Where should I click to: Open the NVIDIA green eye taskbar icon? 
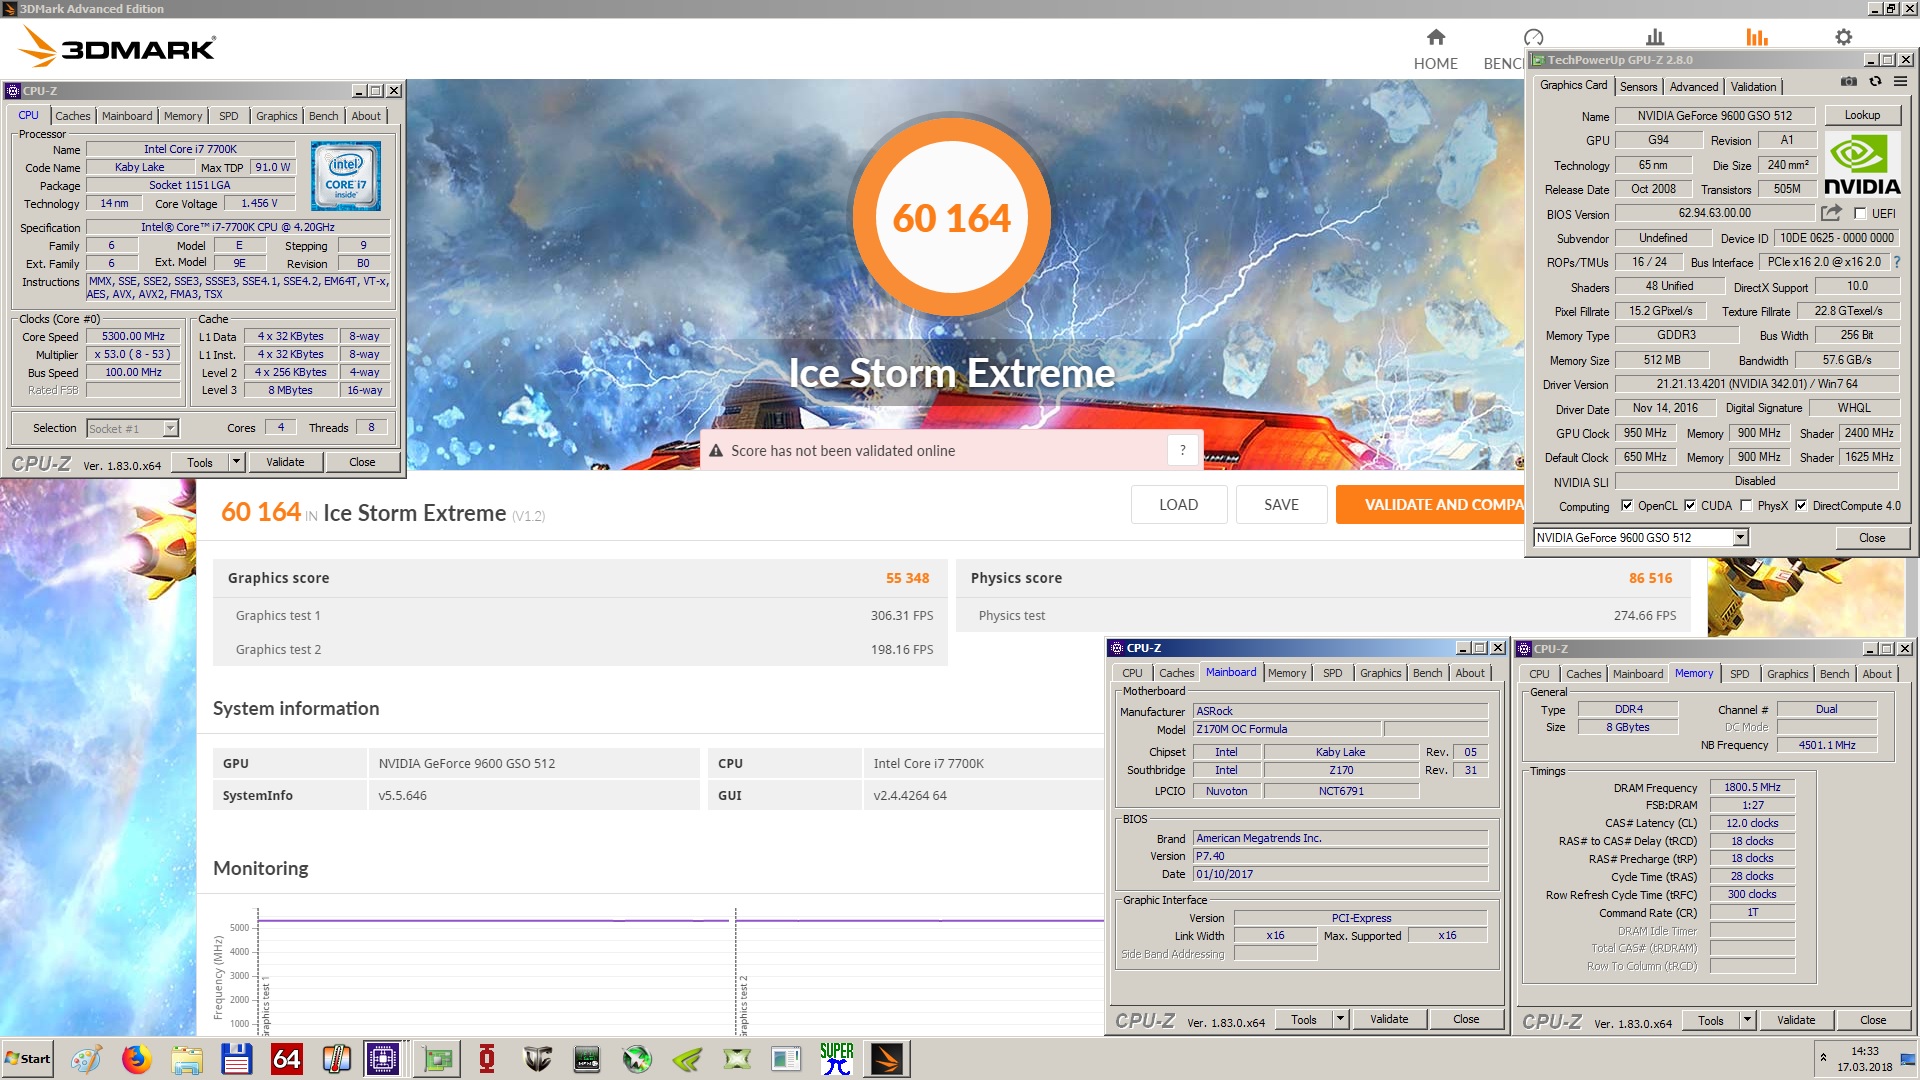click(x=687, y=1058)
